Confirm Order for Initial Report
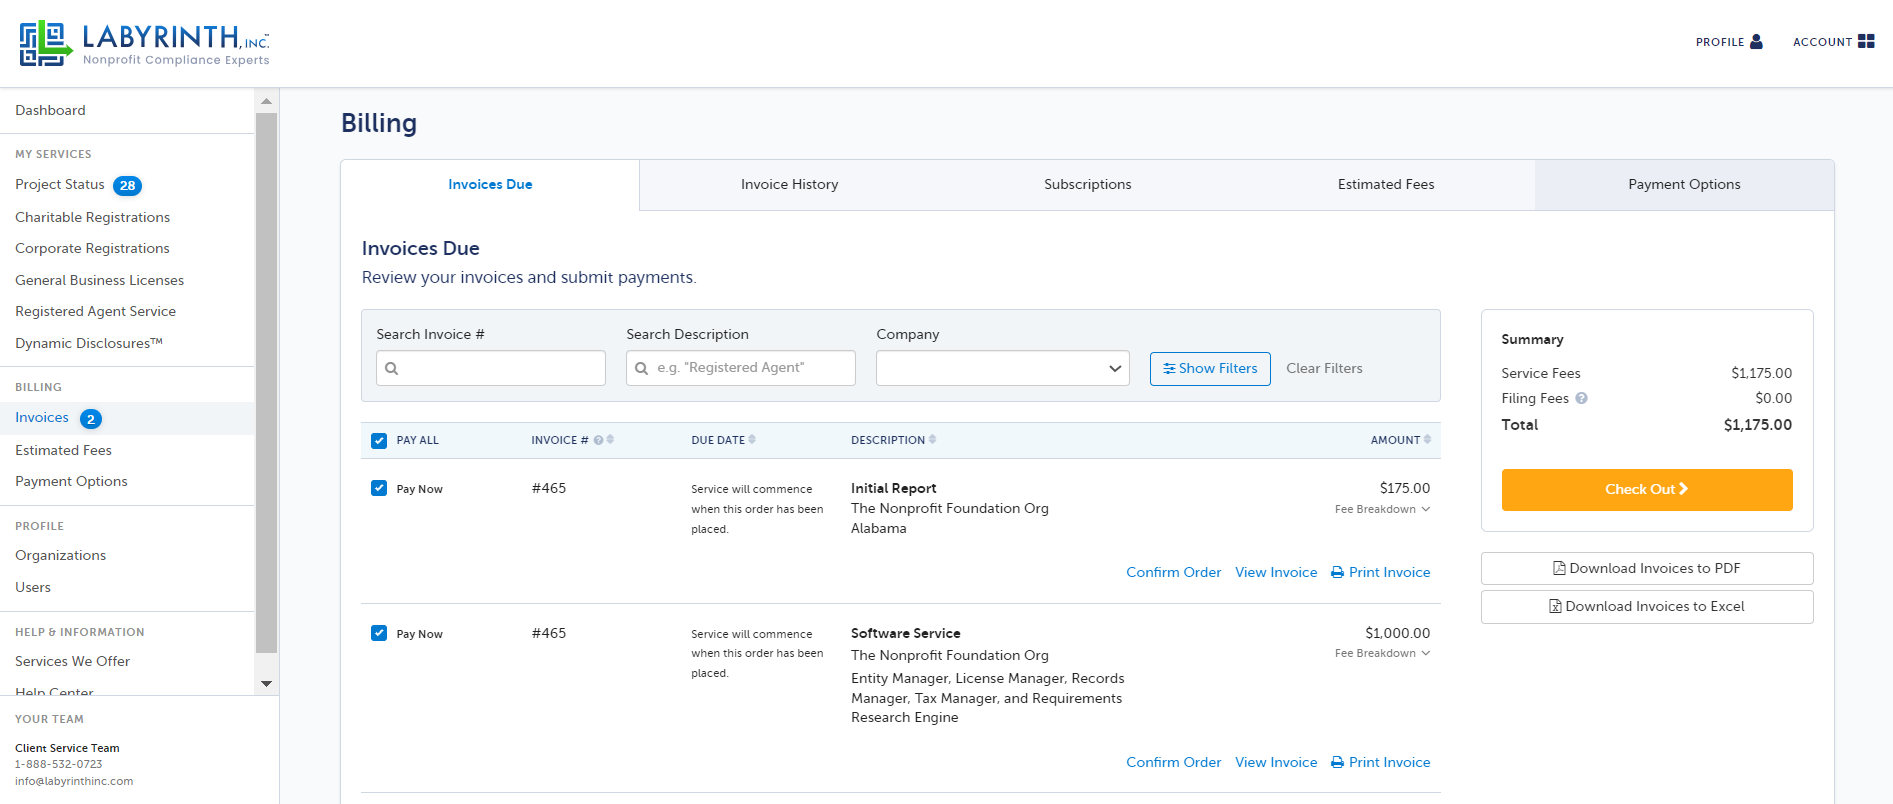1893x804 pixels. [1174, 572]
